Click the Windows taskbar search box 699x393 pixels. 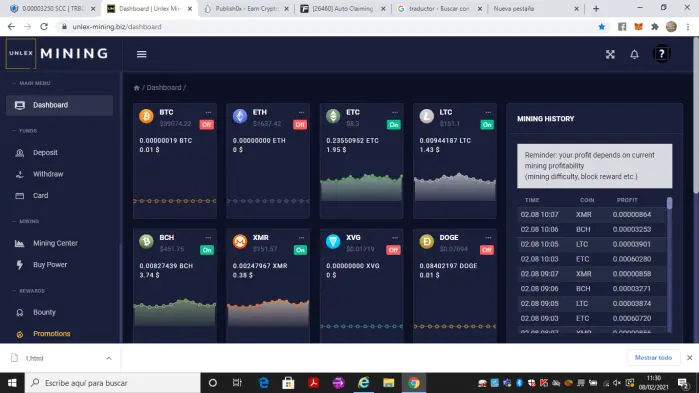point(113,383)
